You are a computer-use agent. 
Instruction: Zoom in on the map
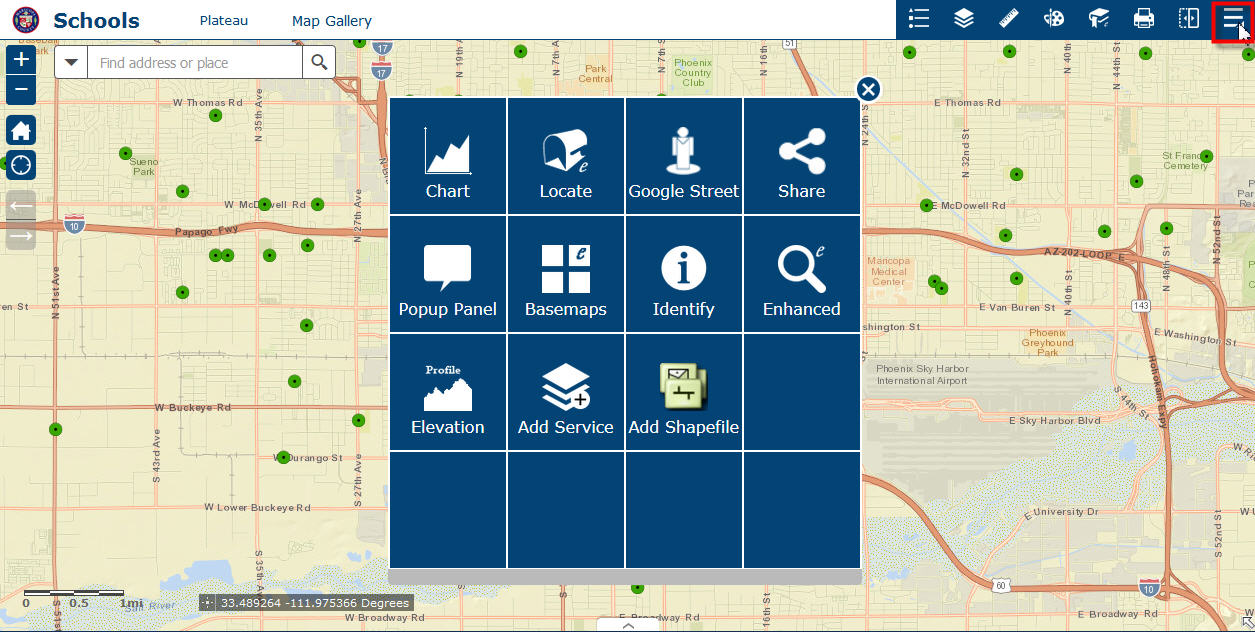[x=21, y=60]
